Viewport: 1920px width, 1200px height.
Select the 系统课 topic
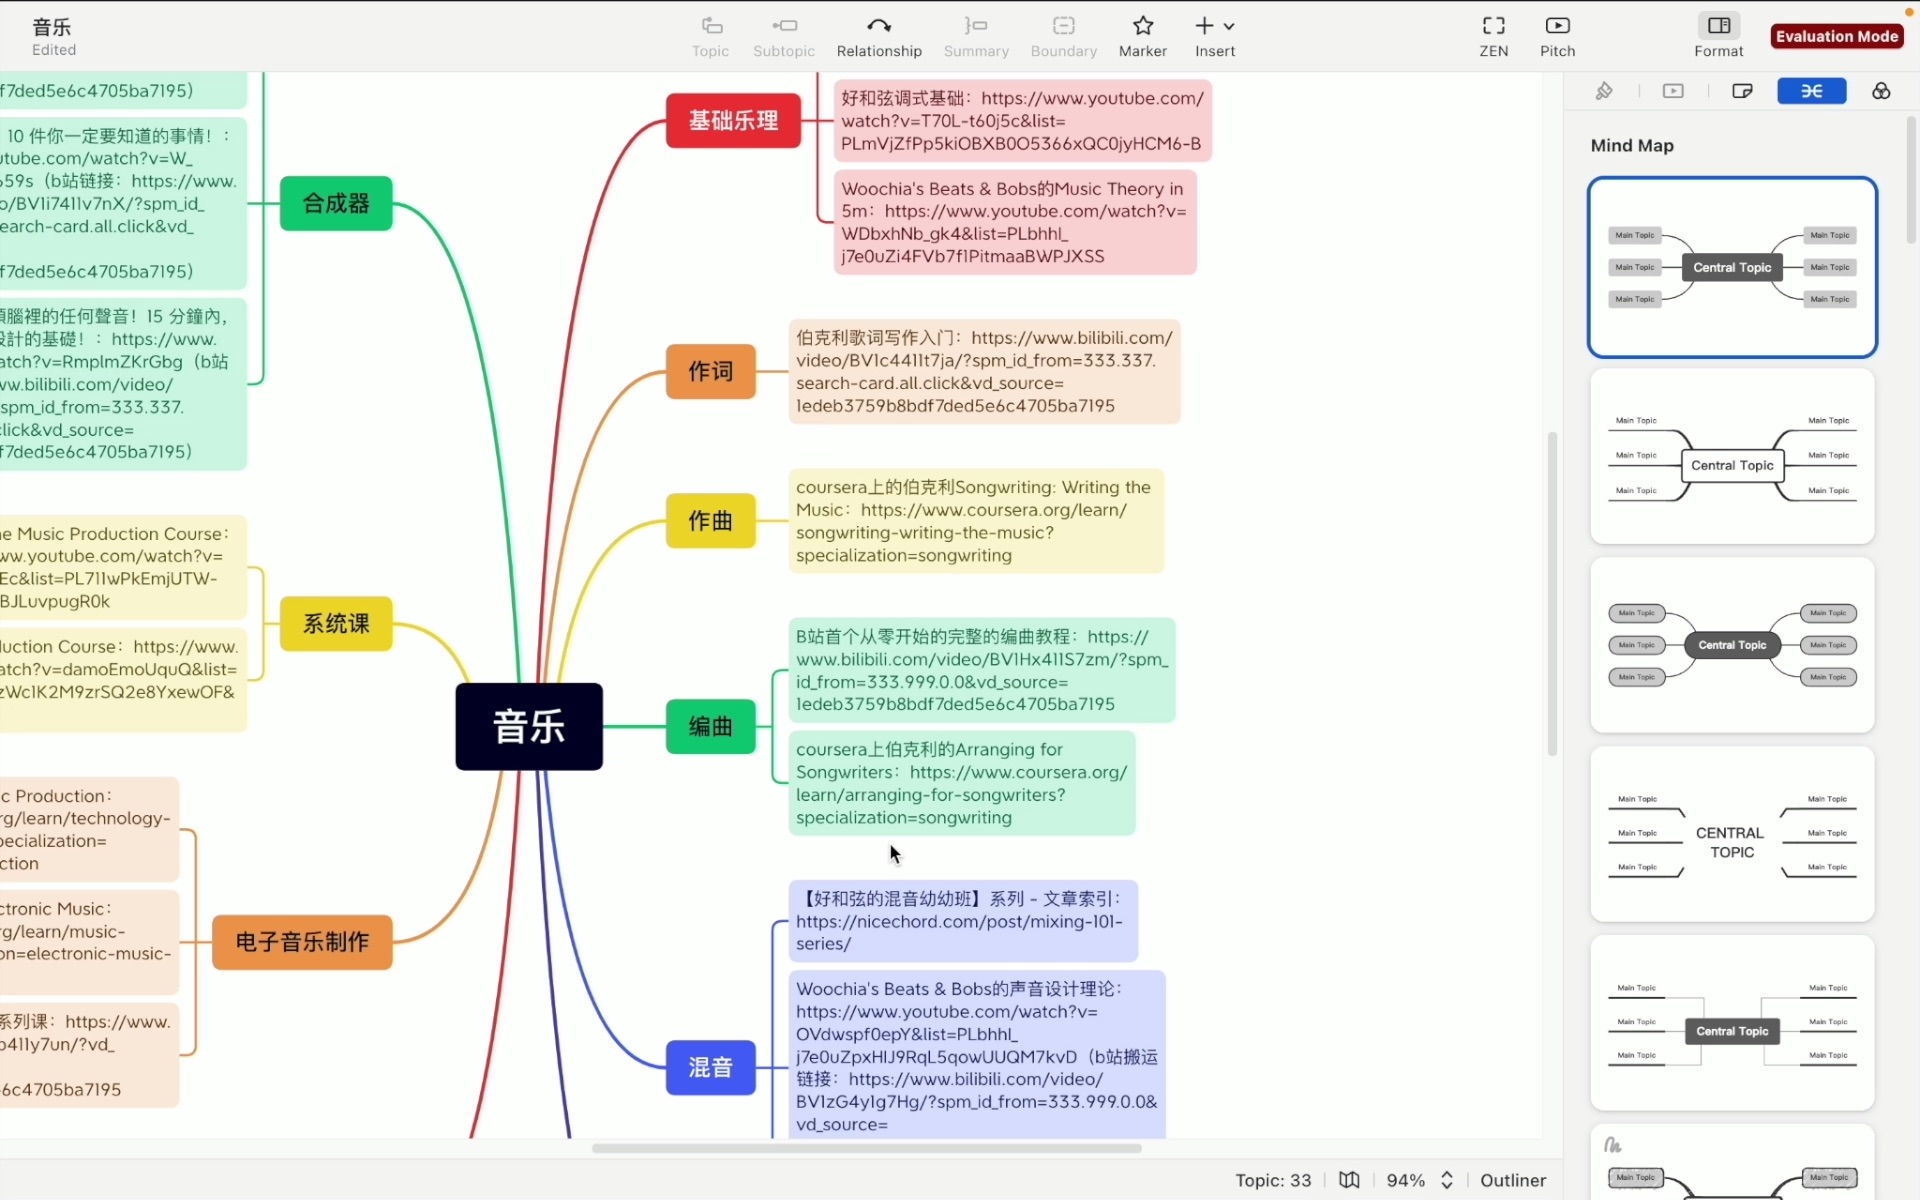(x=336, y=624)
